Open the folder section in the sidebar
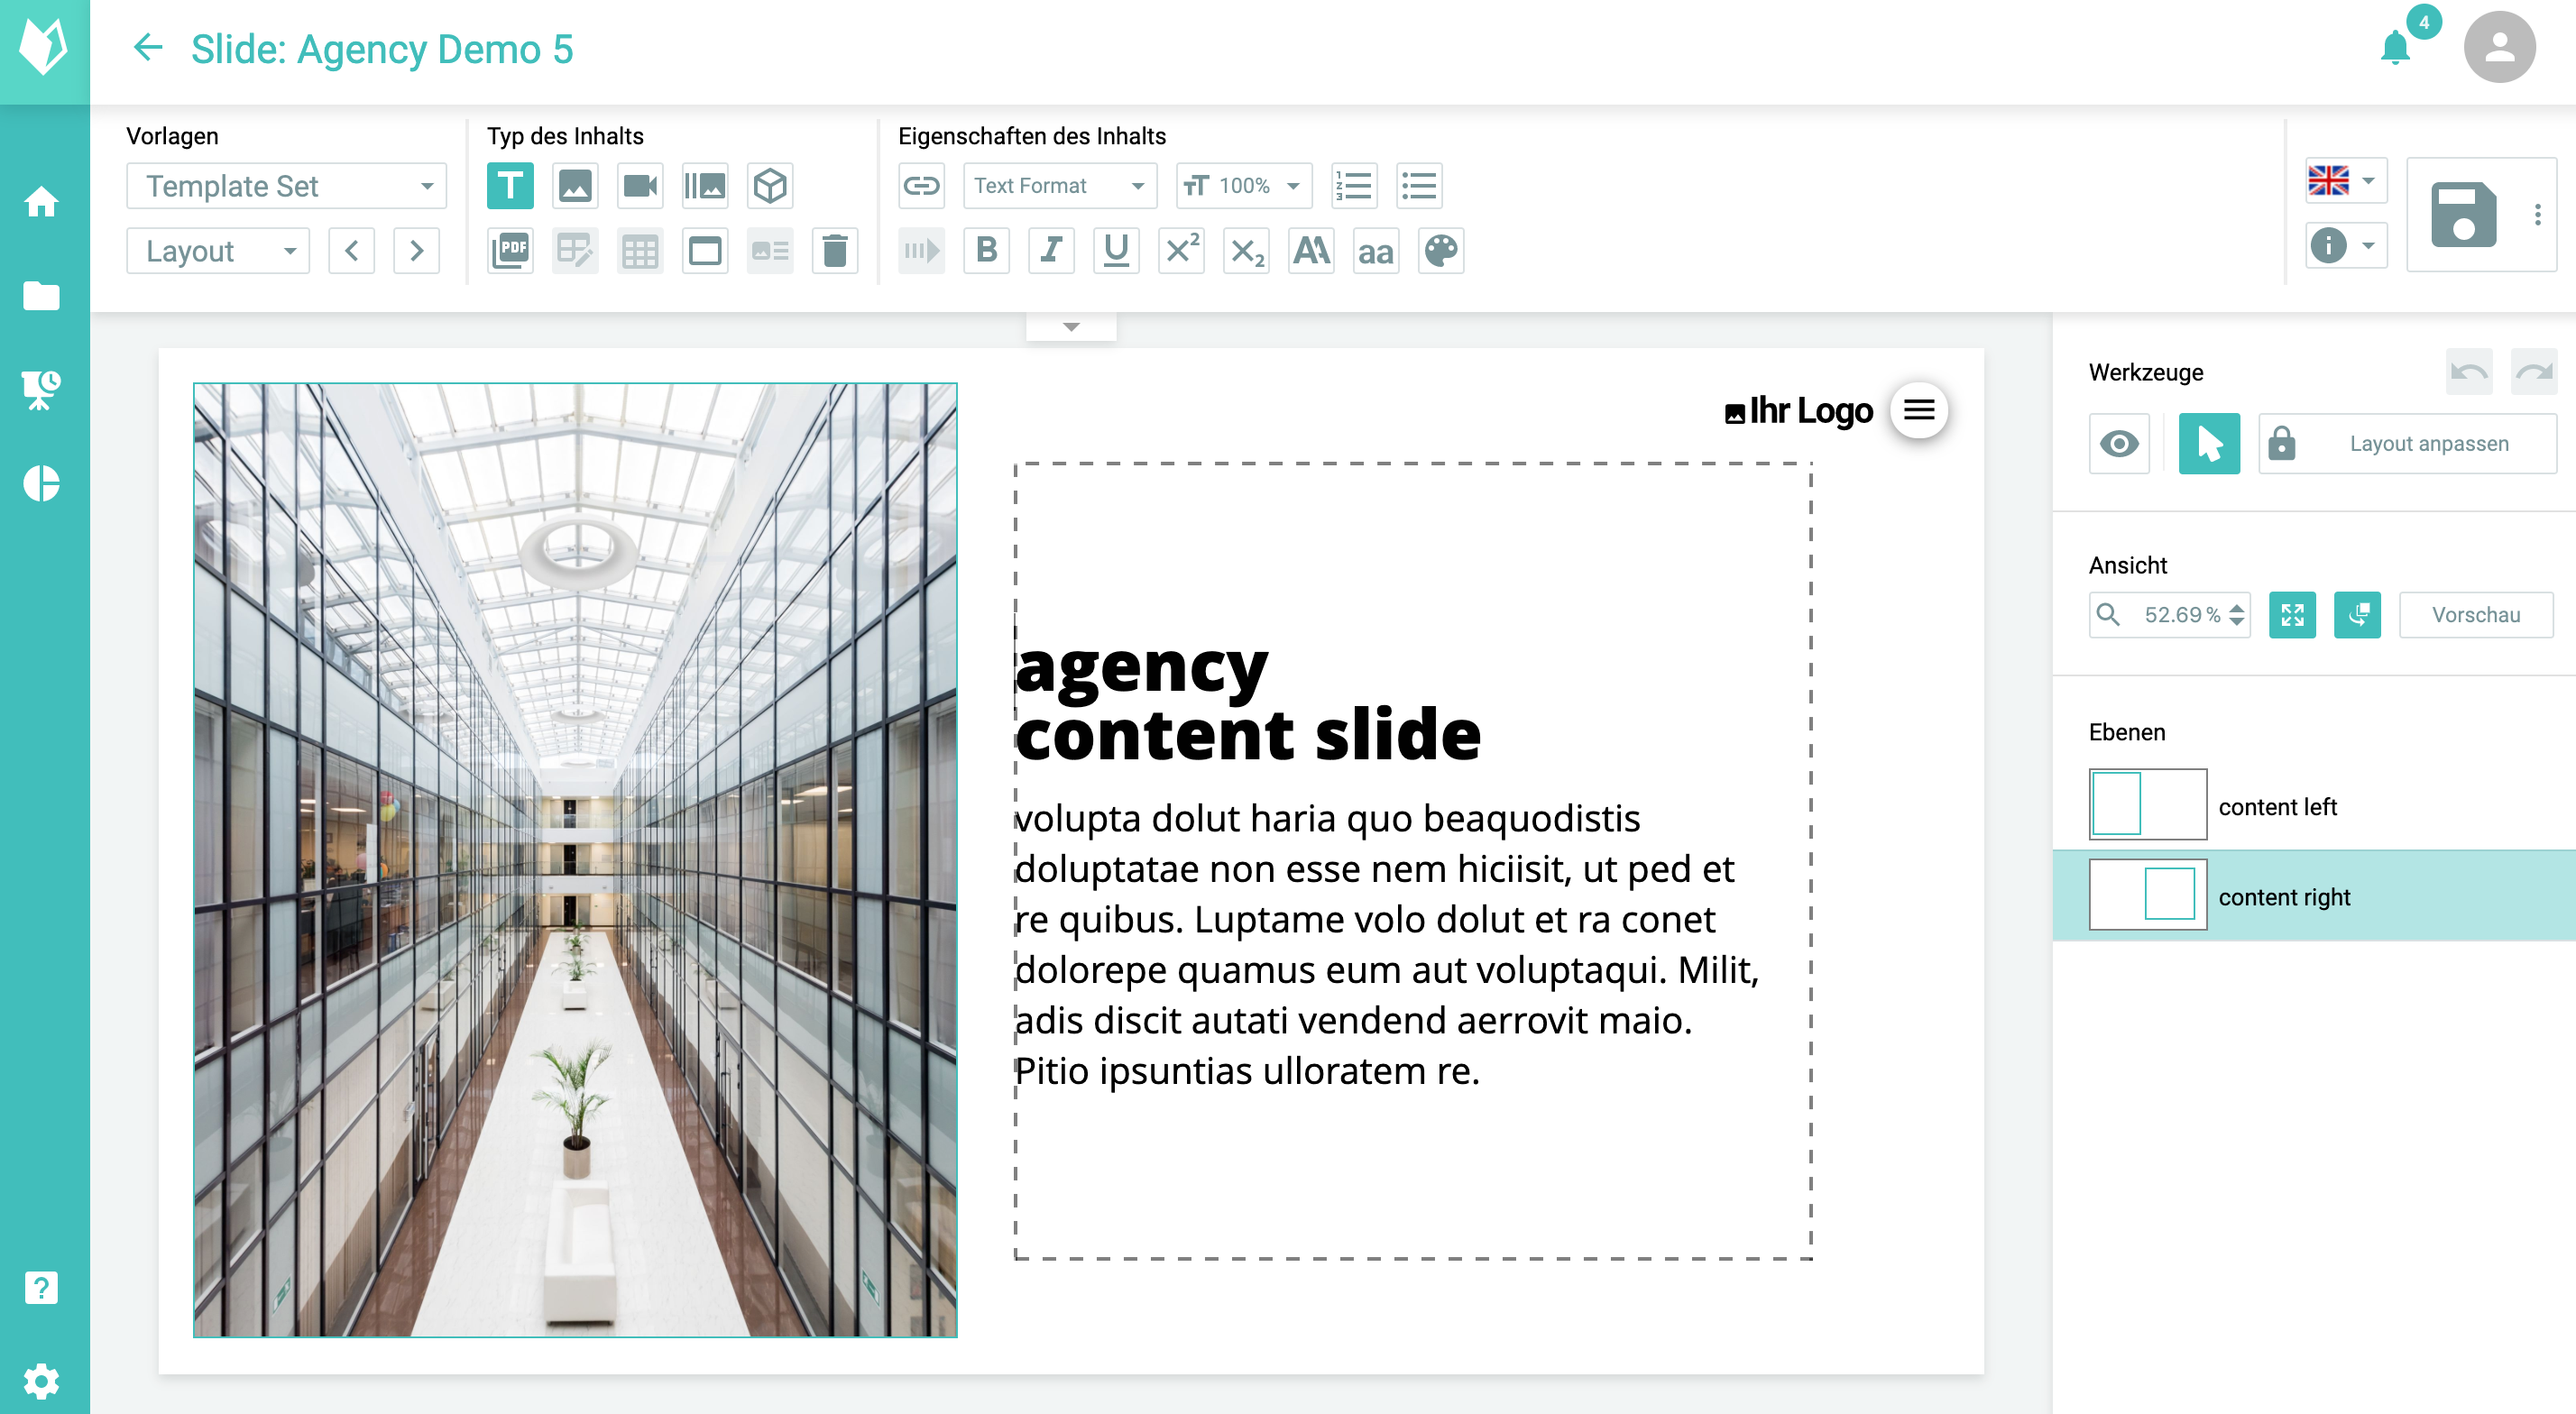 tap(41, 296)
